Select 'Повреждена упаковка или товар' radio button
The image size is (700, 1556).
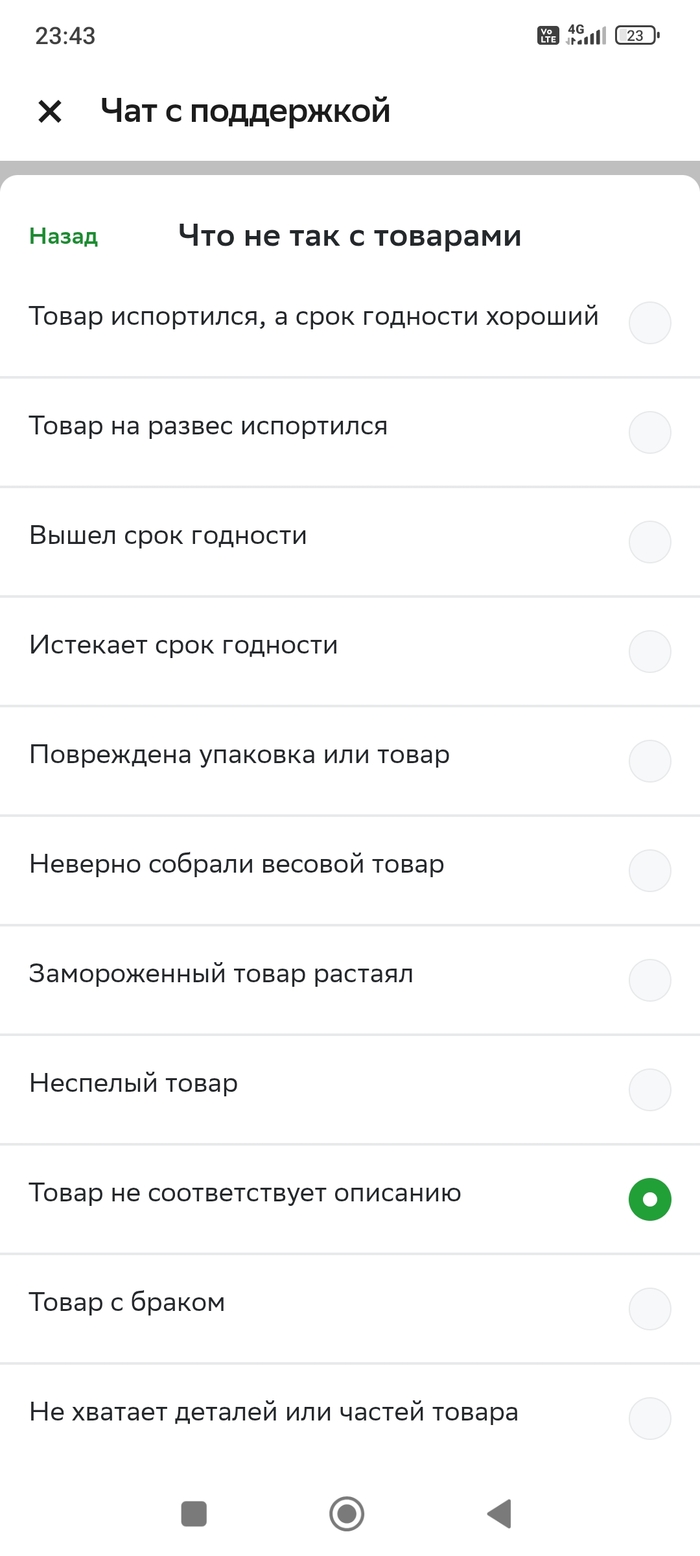click(x=649, y=760)
